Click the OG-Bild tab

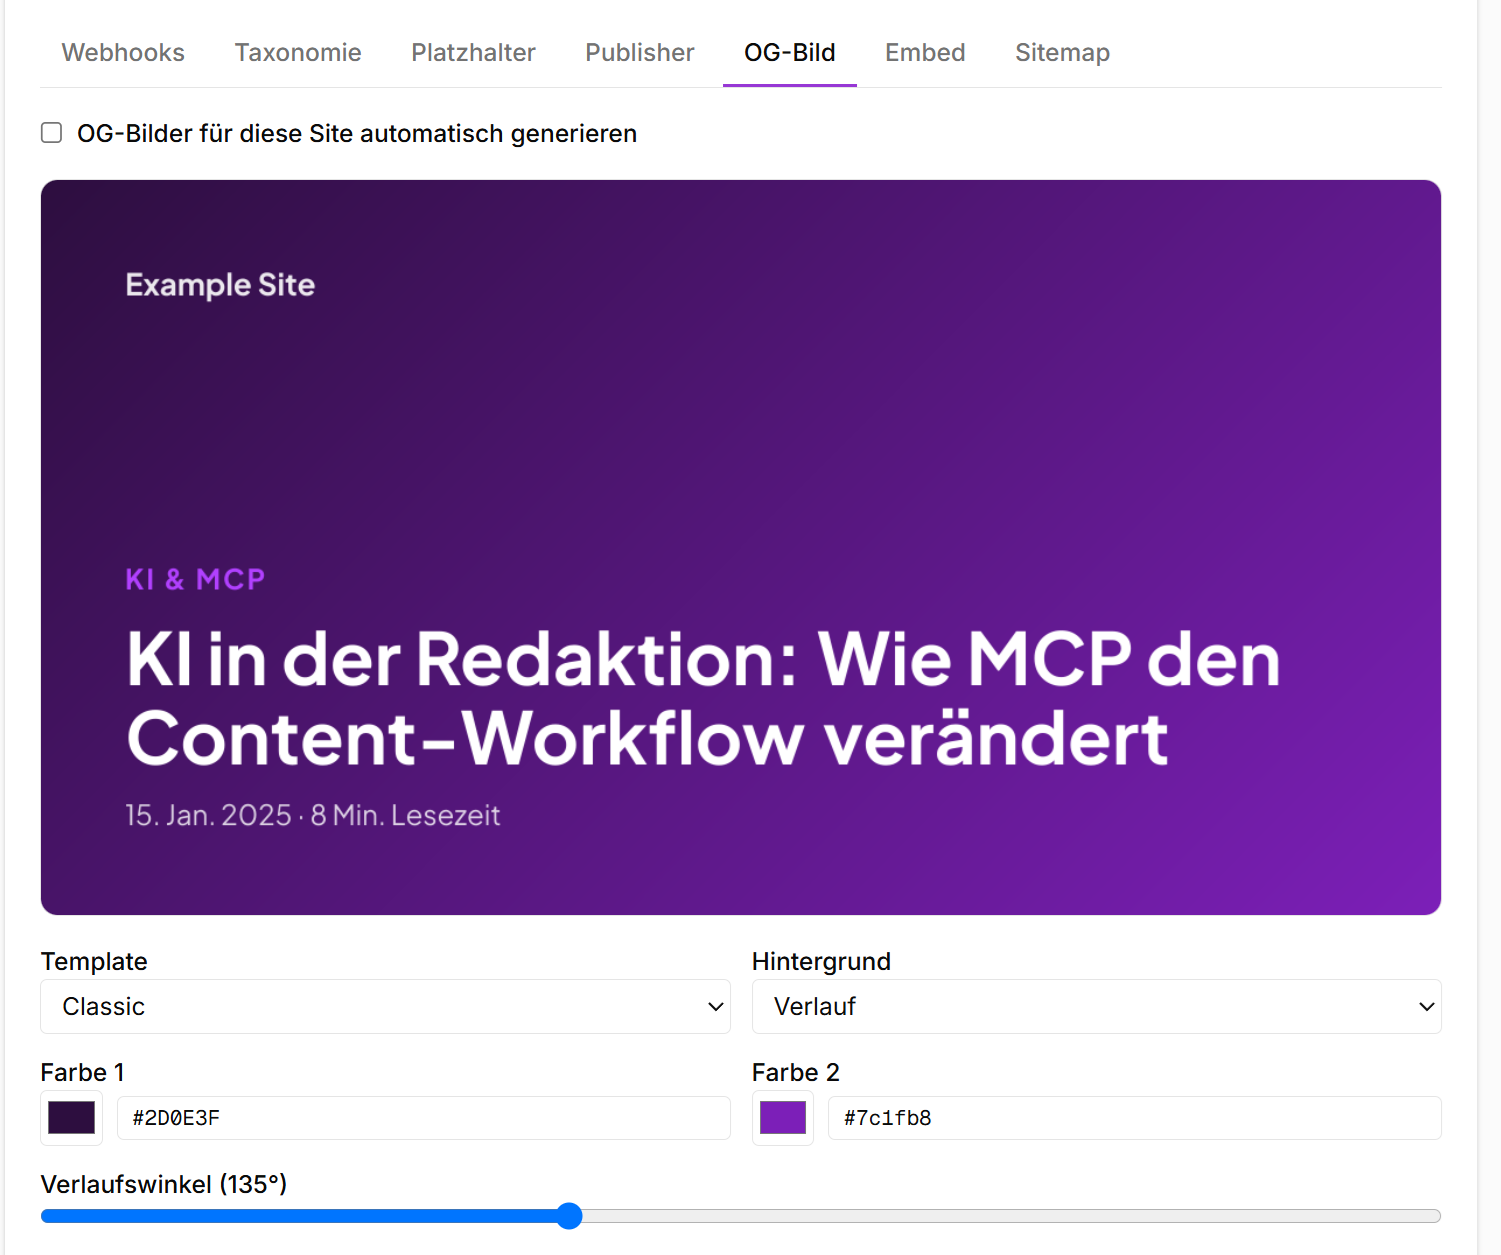click(x=790, y=53)
